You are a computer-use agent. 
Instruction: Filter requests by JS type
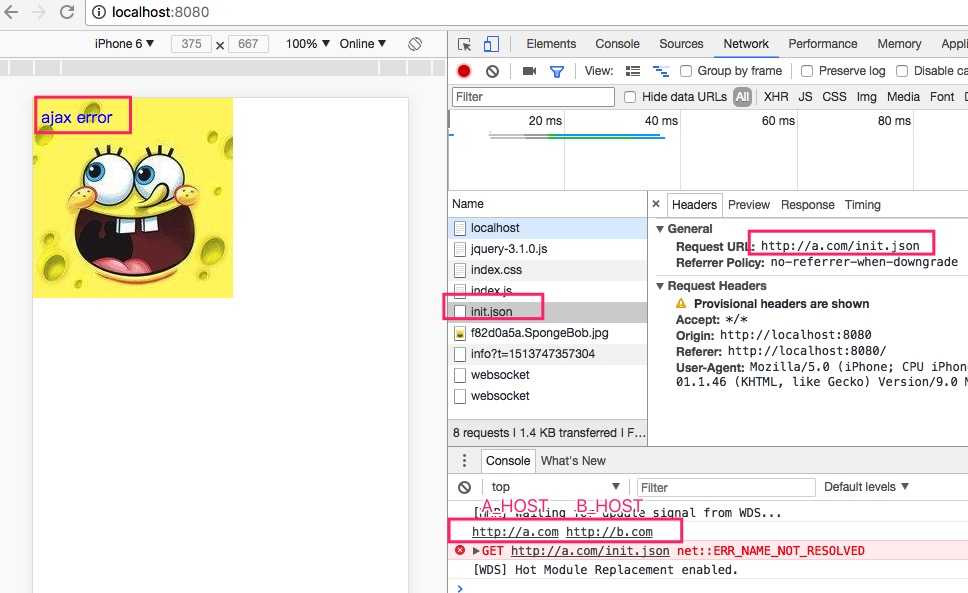[805, 97]
